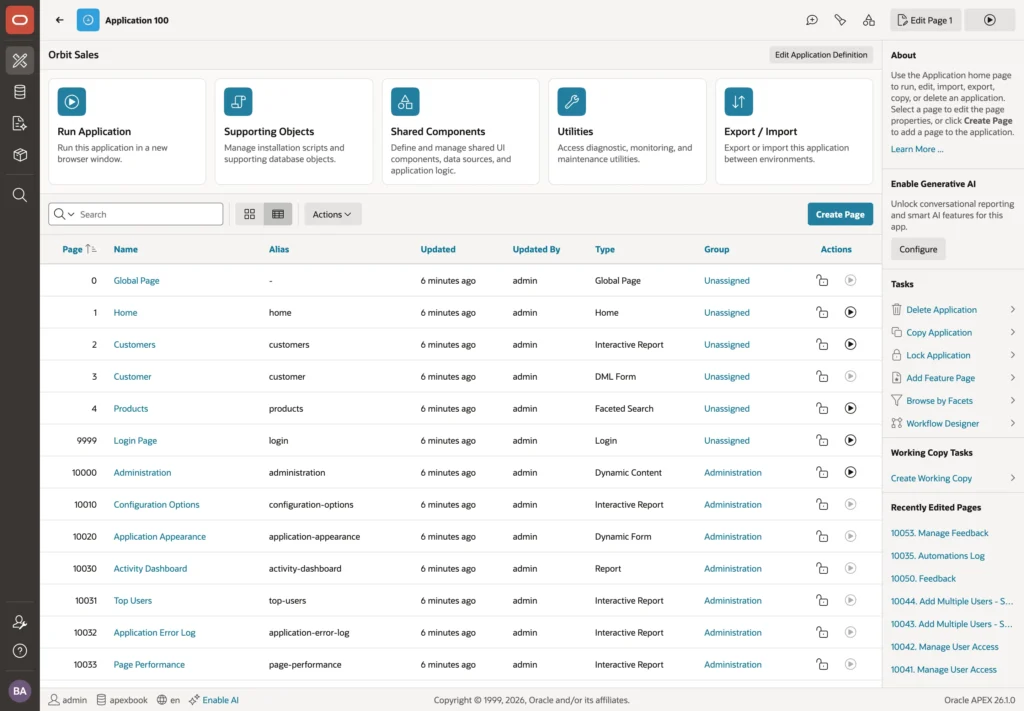Click the Edit Page 1 button

tap(925, 20)
